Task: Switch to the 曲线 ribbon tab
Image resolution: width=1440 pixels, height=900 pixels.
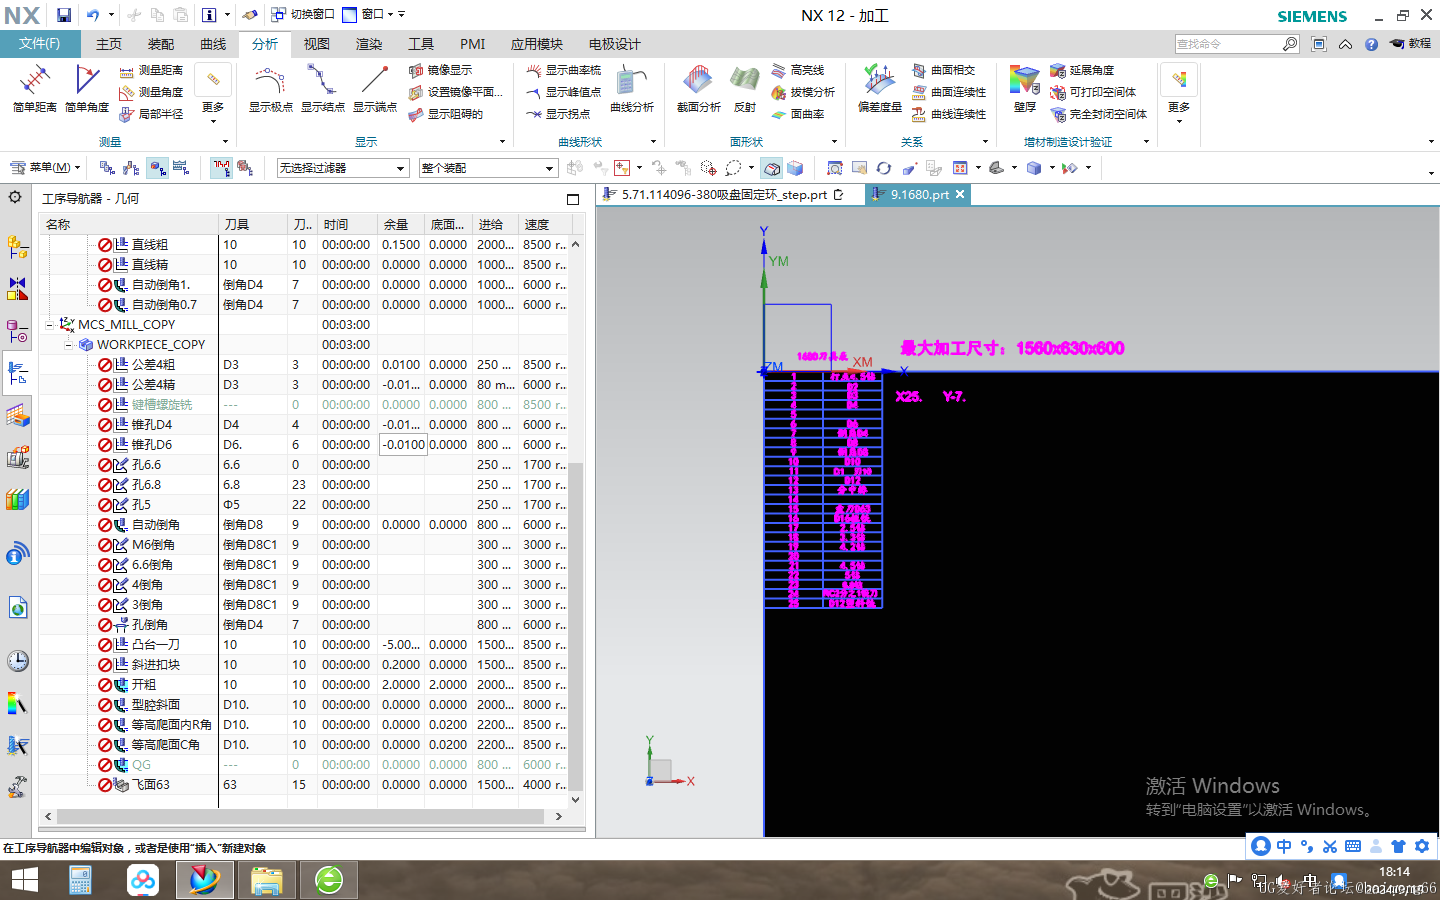Action: 213,44
